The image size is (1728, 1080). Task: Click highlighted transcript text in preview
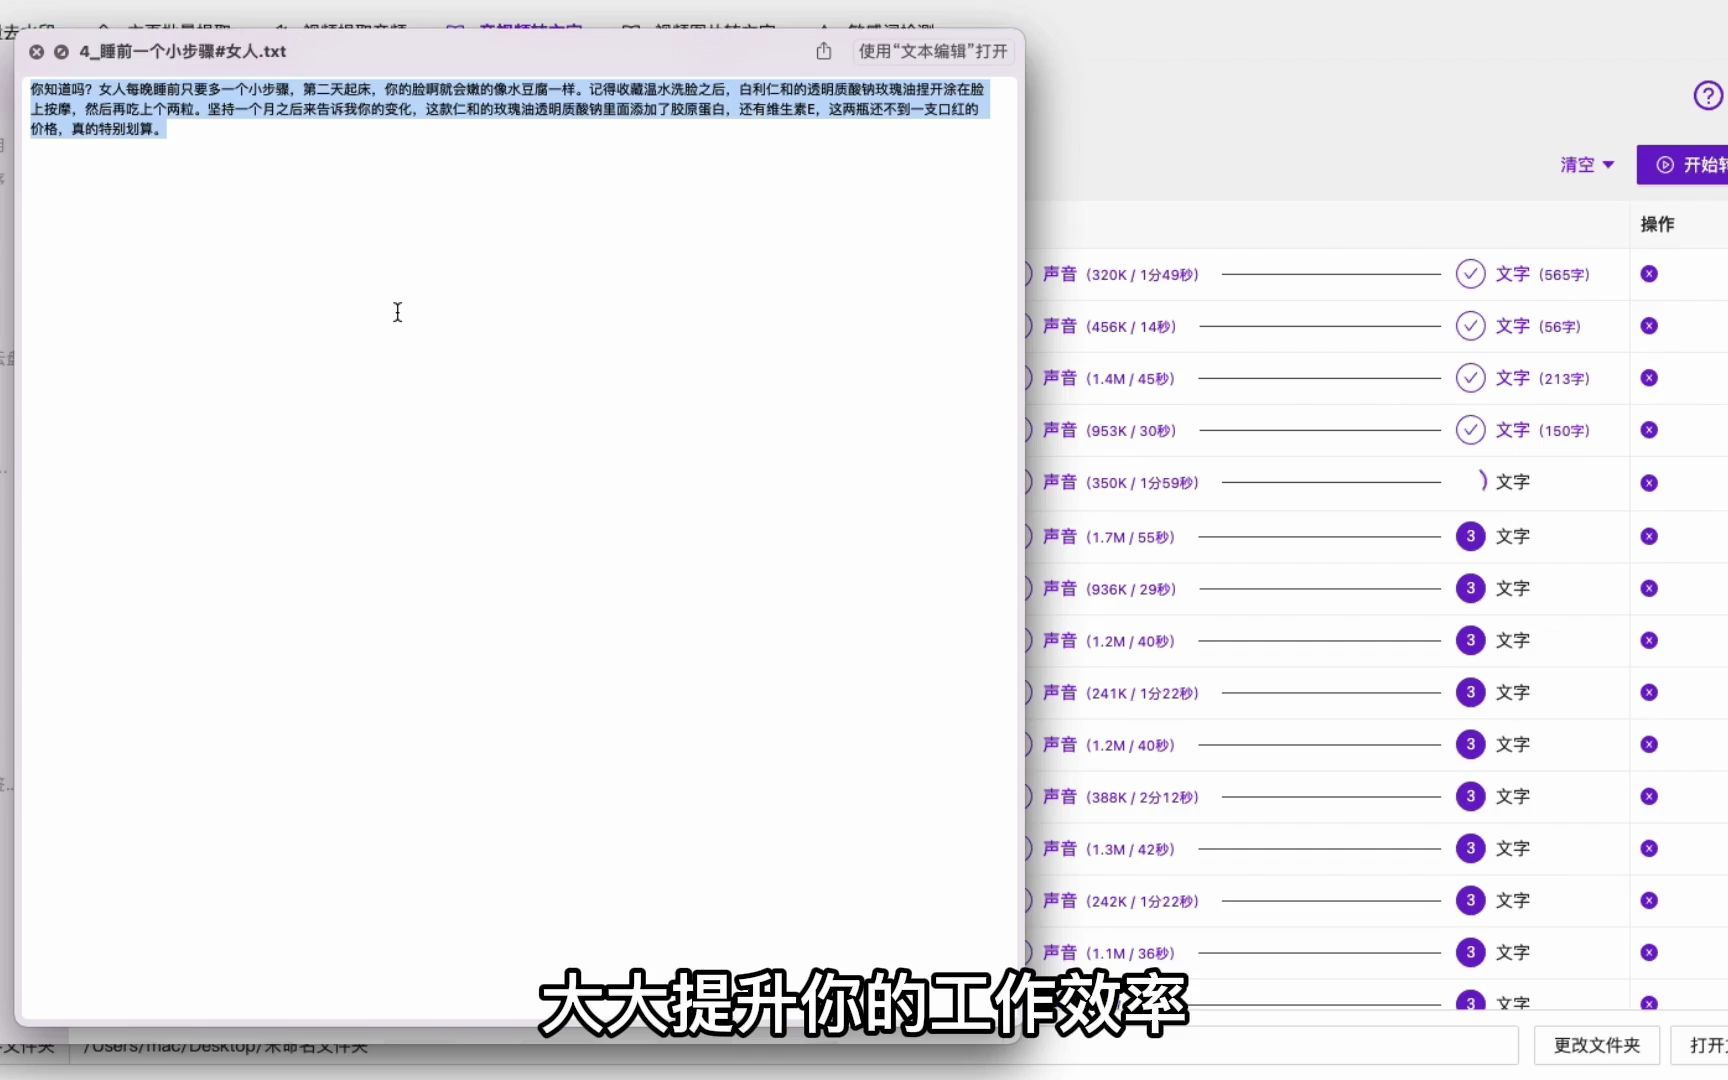[x=508, y=109]
